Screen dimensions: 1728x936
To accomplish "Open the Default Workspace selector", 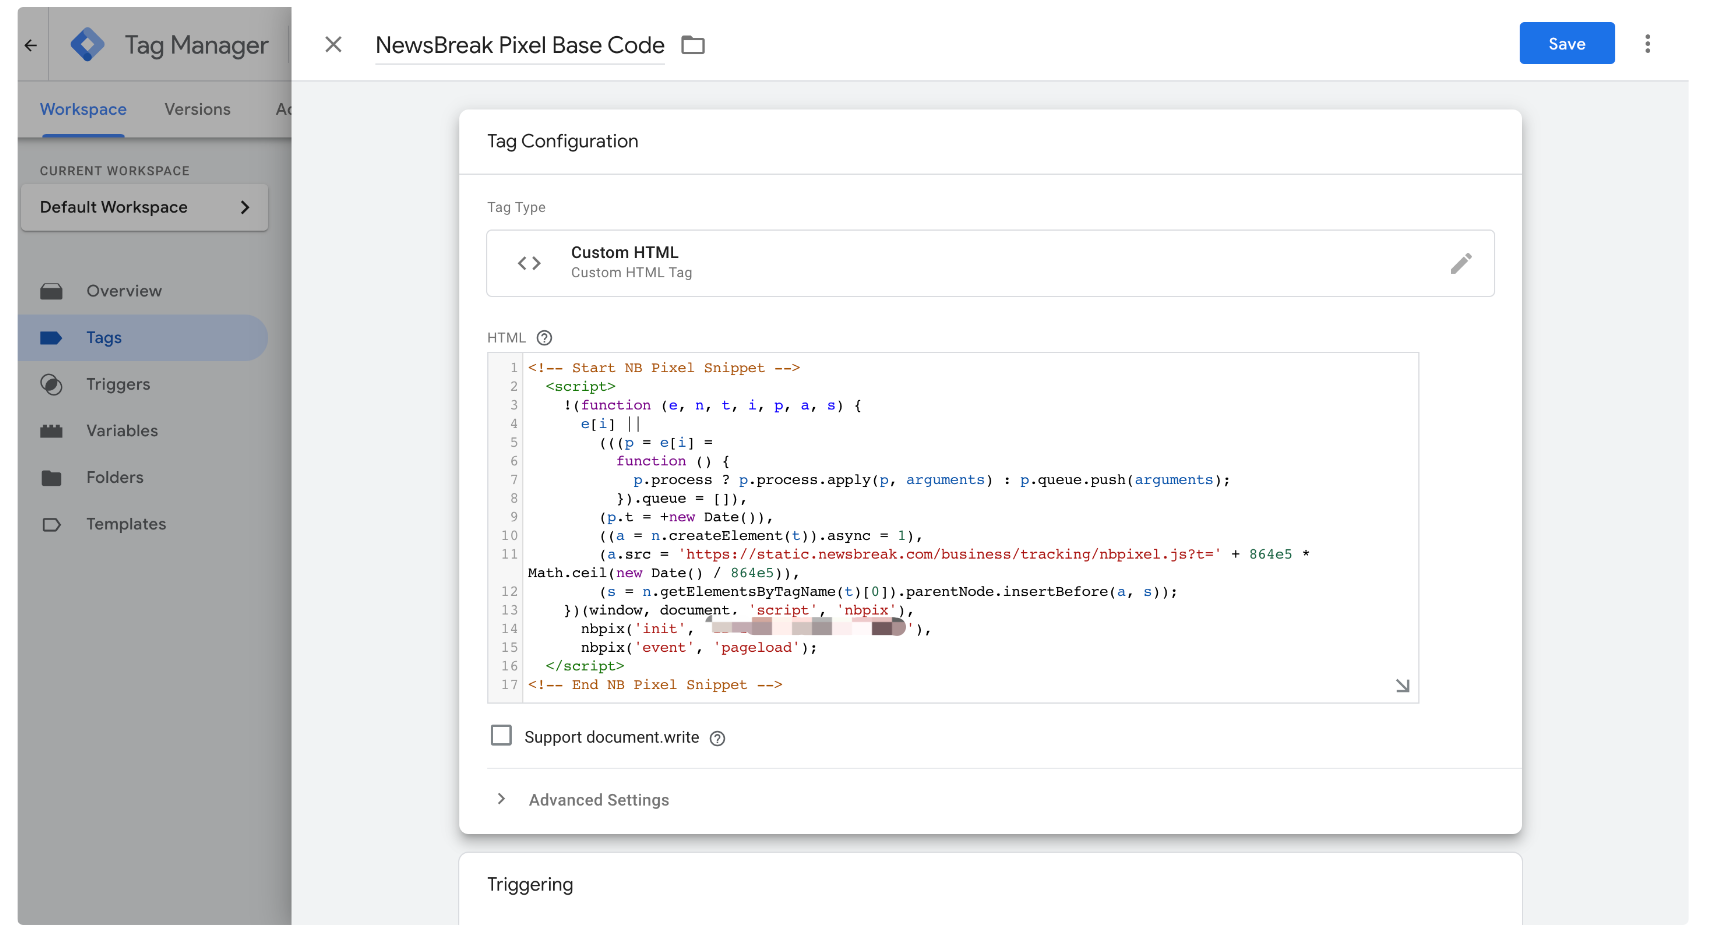I will point(145,207).
